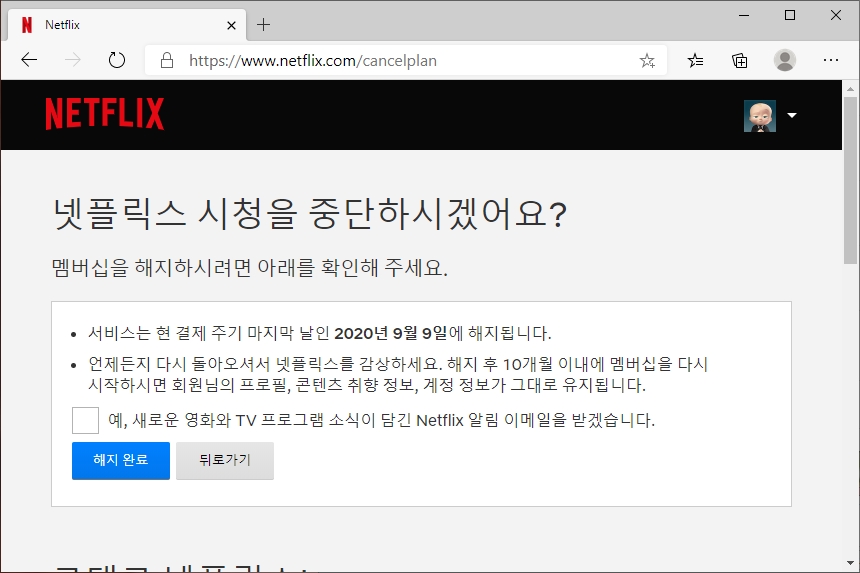Click the page scrollbar down arrow
The image size is (860, 573).
click(x=851, y=563)
